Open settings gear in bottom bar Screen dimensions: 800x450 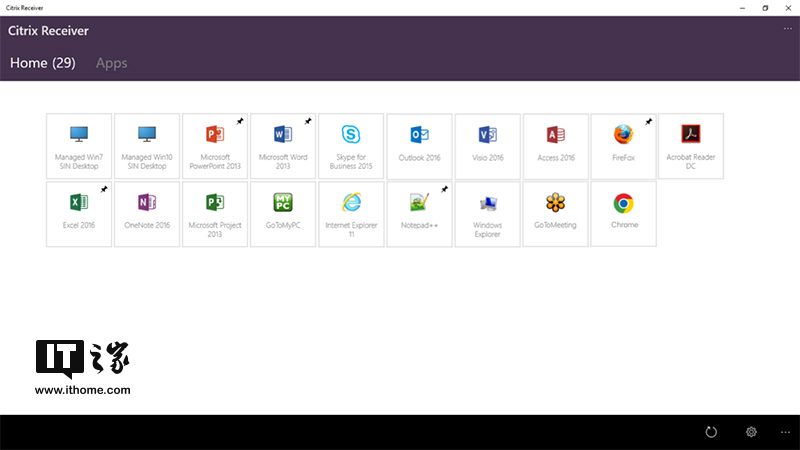click(x=751, y=432)
